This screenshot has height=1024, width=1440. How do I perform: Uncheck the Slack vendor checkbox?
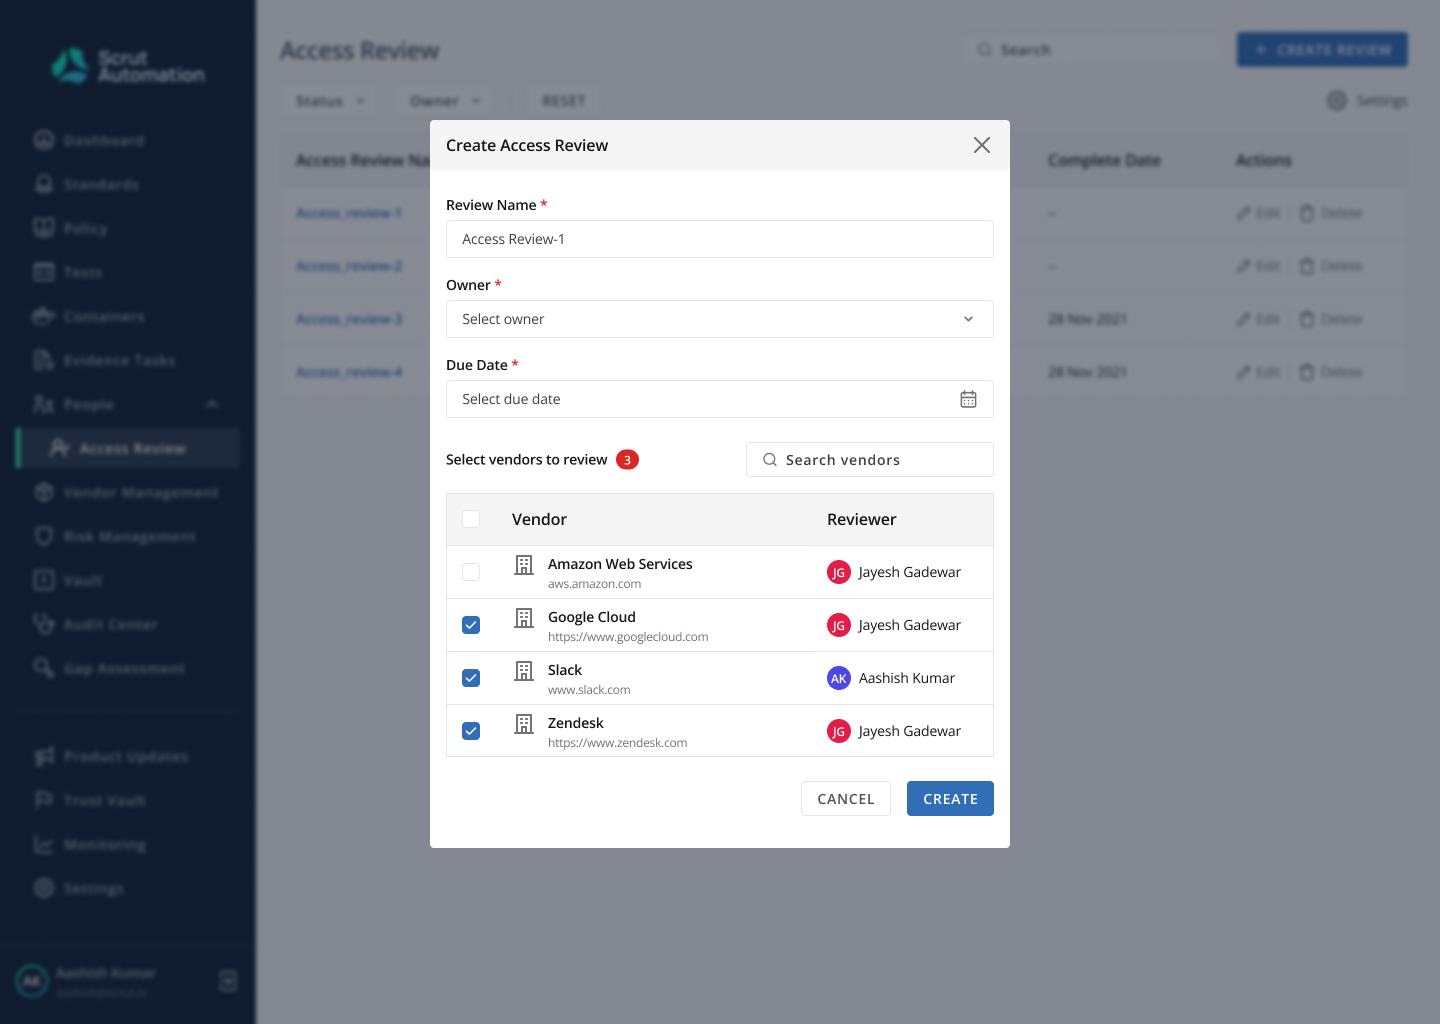click(471, 678)
